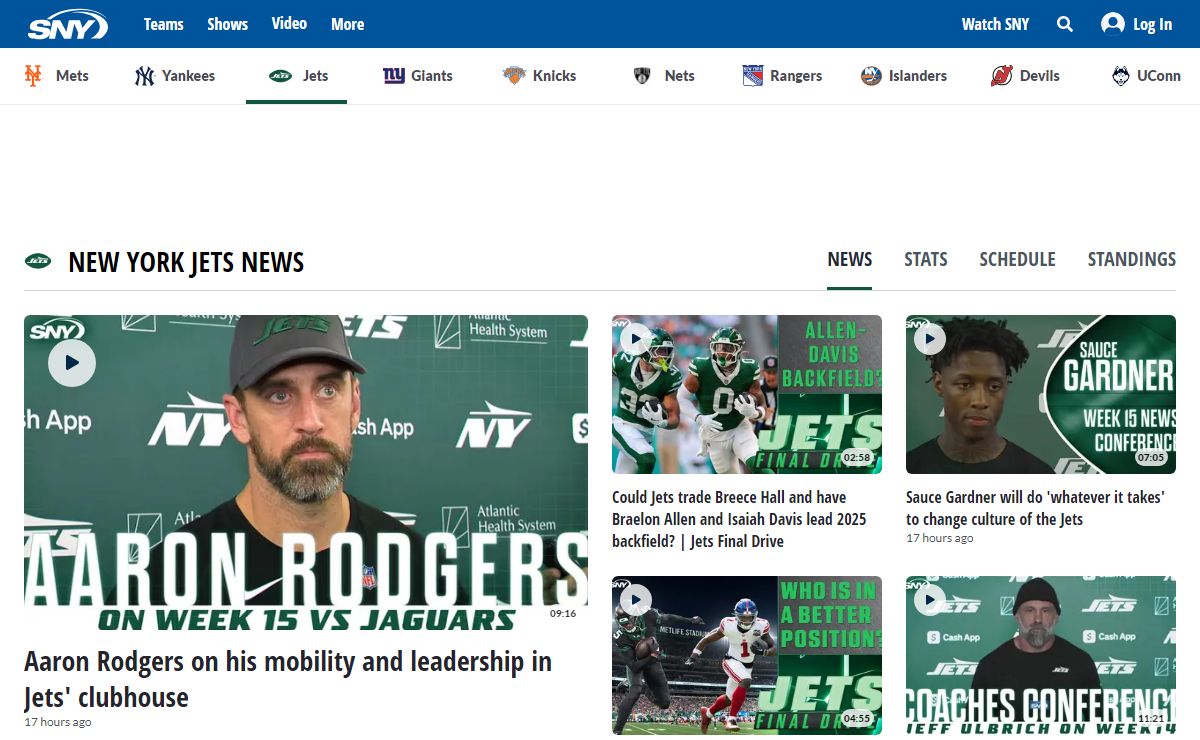Image resolution: width=1200 pixels, height=740 pixels.
Task: Switch to the SCHEDULE tab
Action: (x=1017, y=259)
